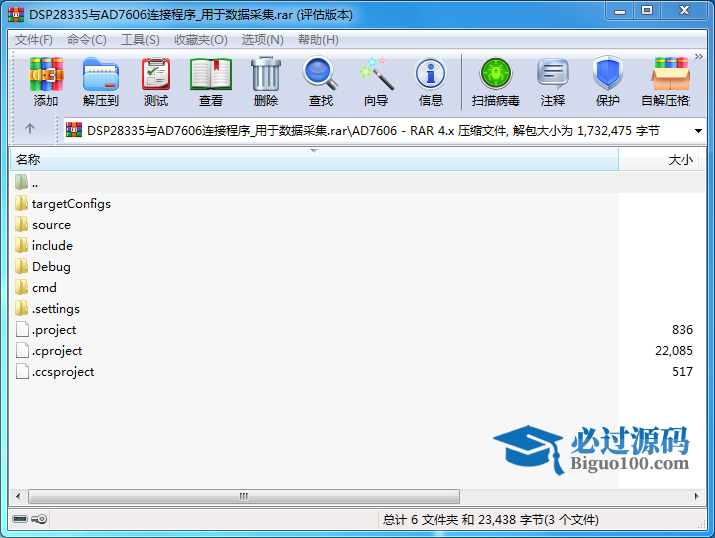Screen dimensions: 715x538
Task: Click the horizontal scrollbar thumb
Action: [244, 496]
